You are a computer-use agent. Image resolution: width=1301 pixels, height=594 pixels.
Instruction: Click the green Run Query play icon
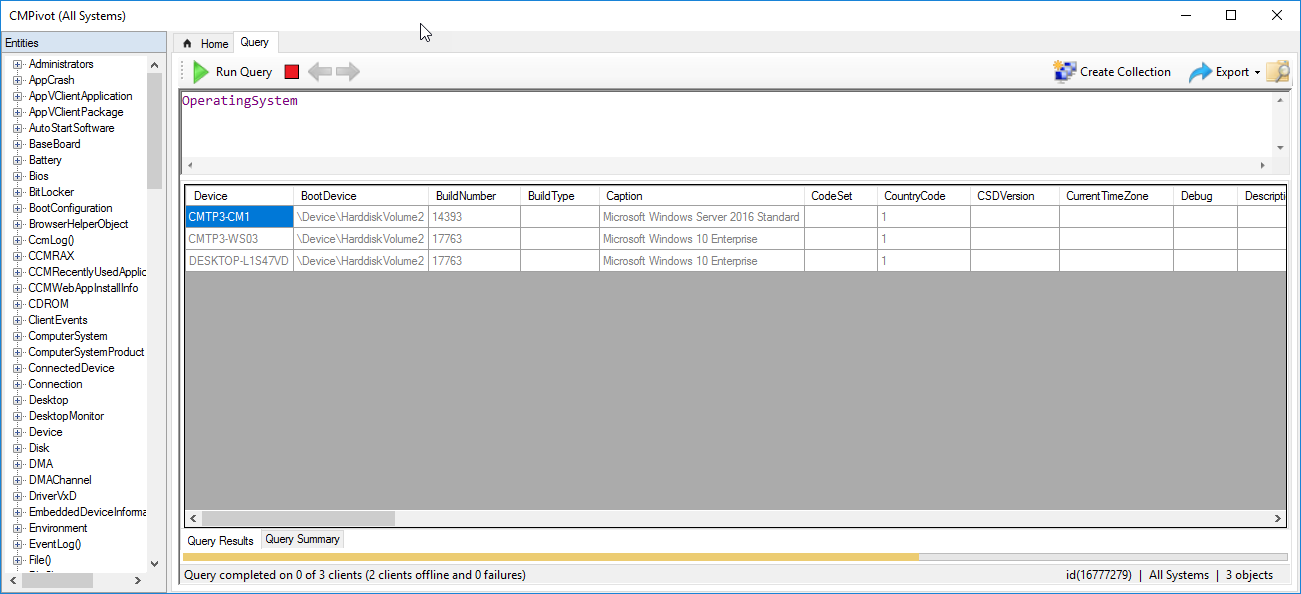[201, 72]
